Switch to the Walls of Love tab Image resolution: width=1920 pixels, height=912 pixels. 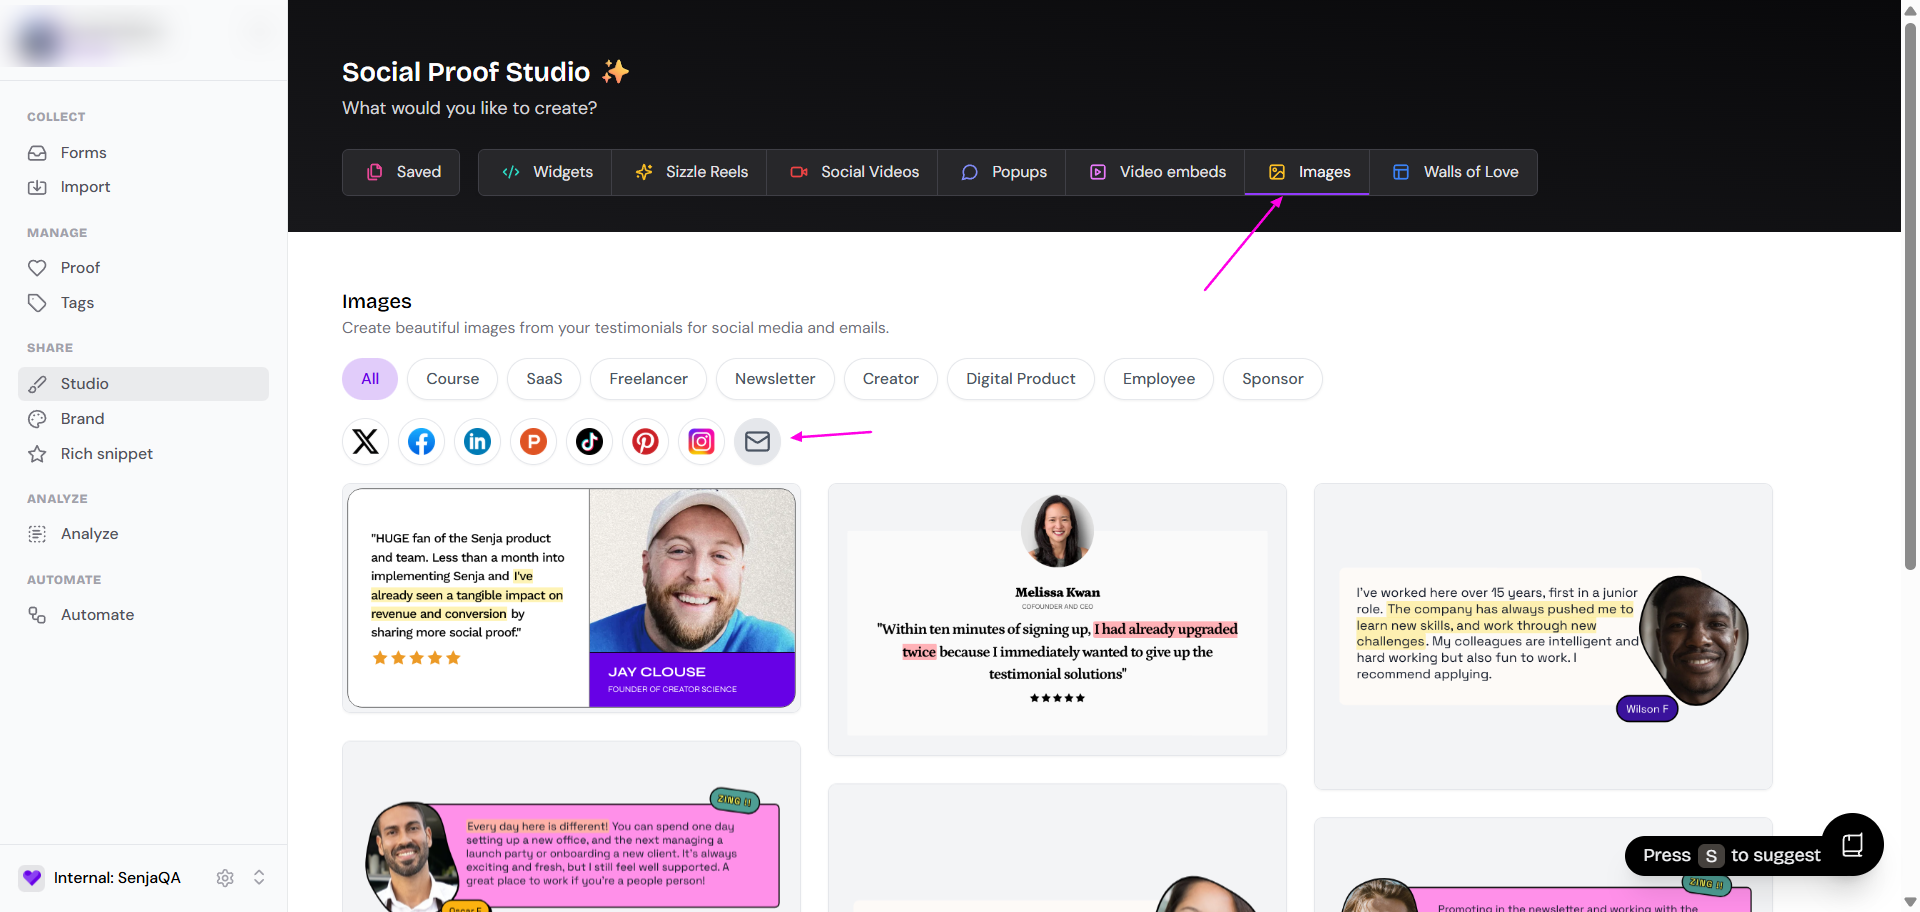(x=1455, y=172)
